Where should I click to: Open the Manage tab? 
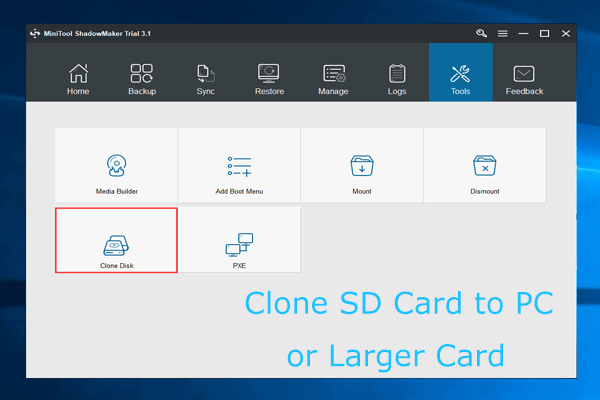pos(333,79)
